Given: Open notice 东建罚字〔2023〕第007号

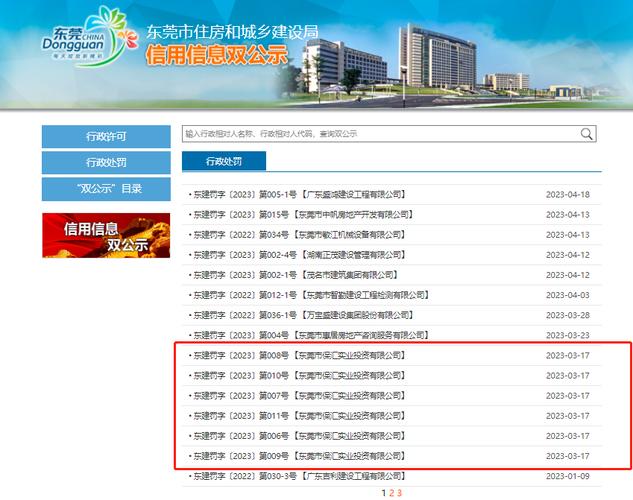Looking at the screenshot, I should click(x=298, y=396).
